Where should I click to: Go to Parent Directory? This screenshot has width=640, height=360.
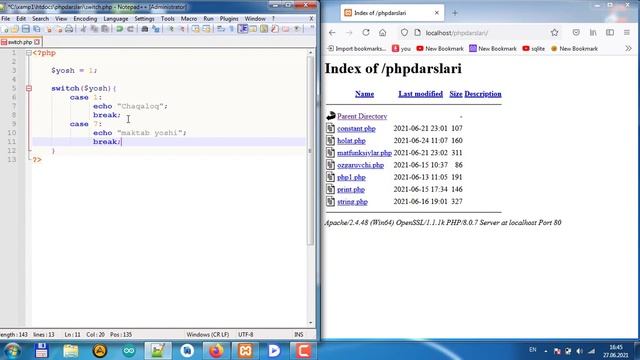tap(362, 116)
